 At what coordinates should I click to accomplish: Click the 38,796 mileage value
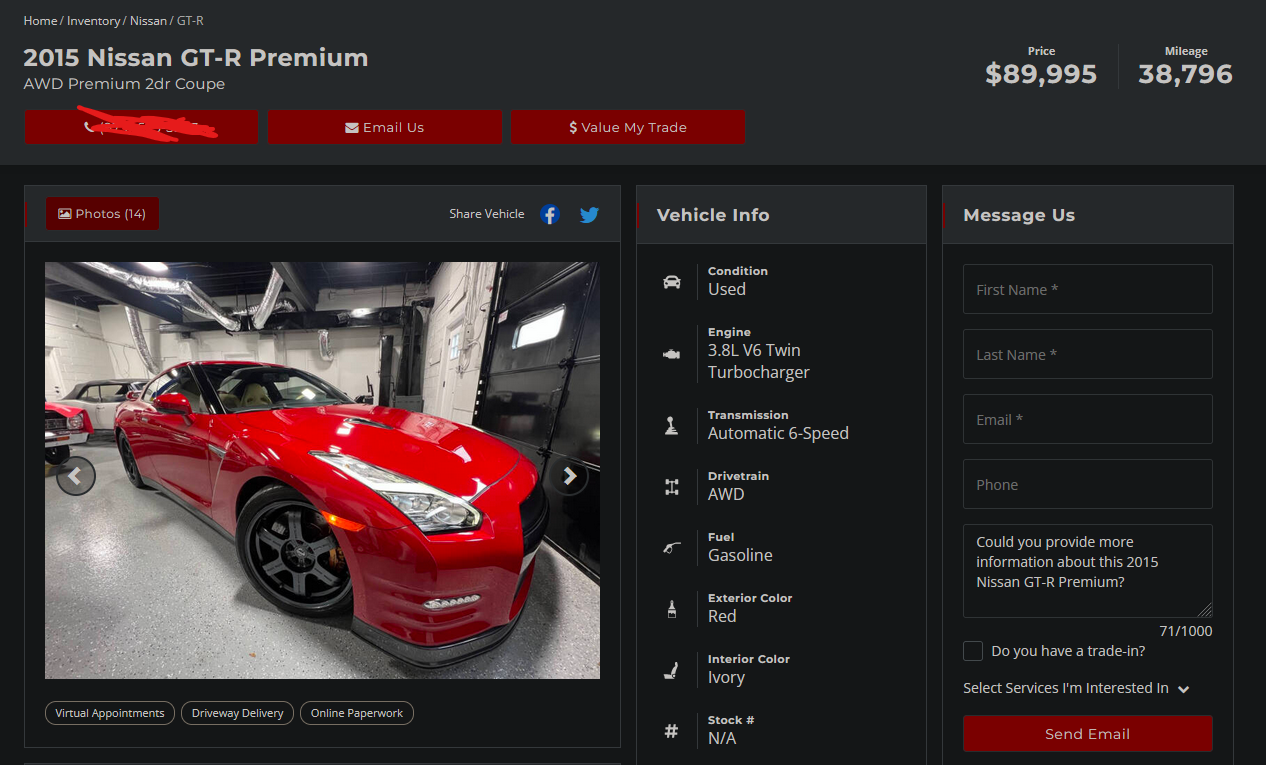click(1185, 74)
